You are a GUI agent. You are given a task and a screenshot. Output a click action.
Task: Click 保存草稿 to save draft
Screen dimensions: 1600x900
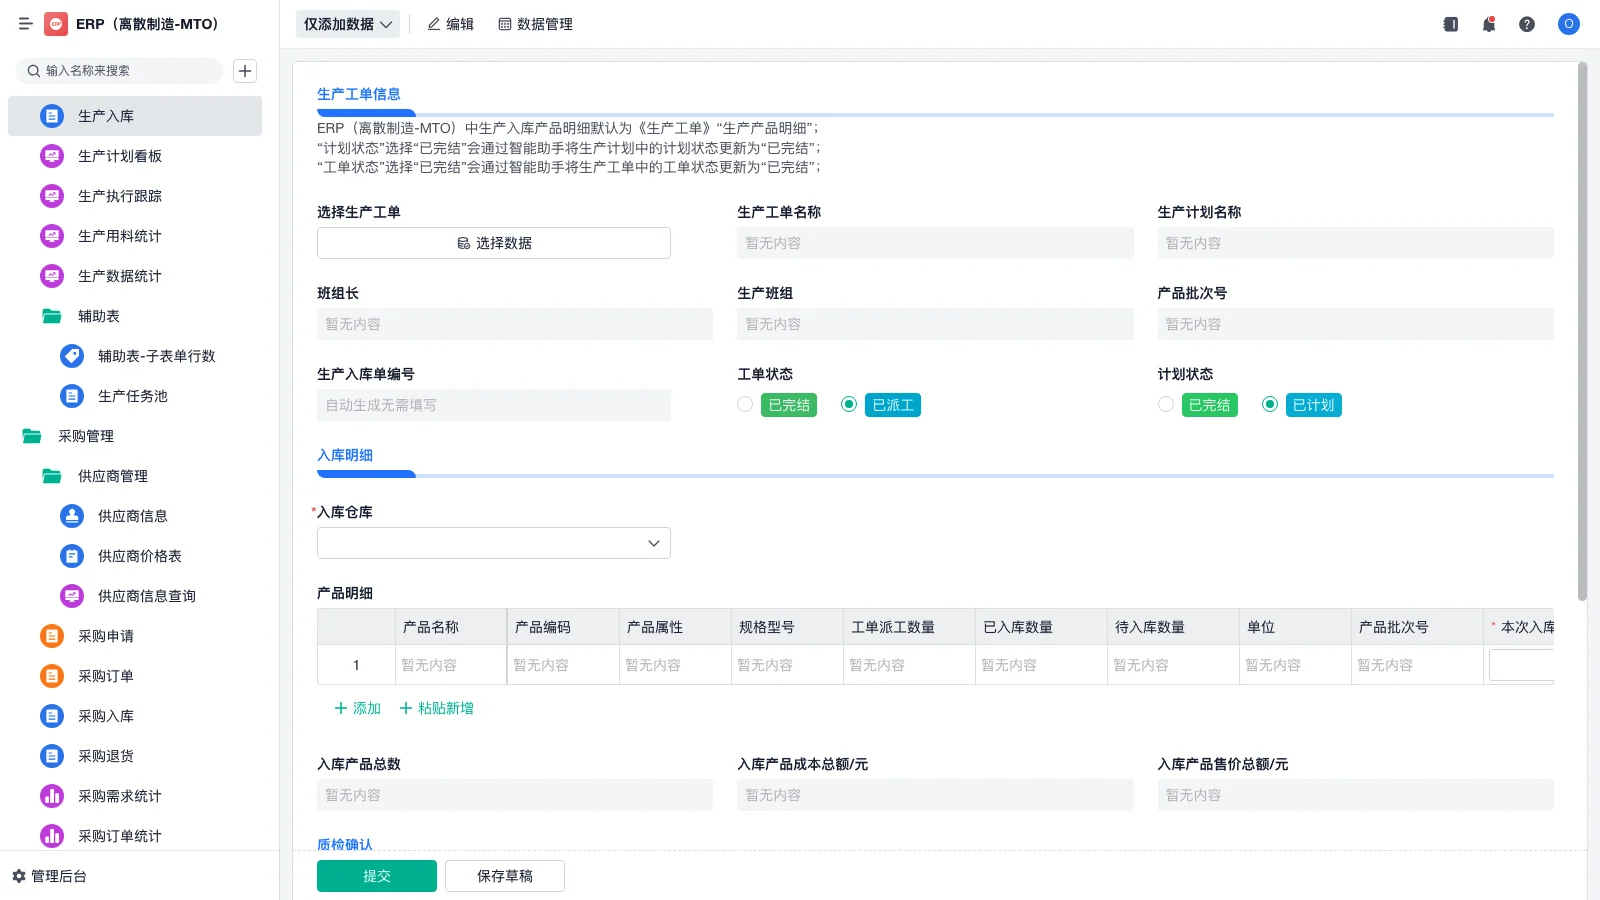point(504,875)
